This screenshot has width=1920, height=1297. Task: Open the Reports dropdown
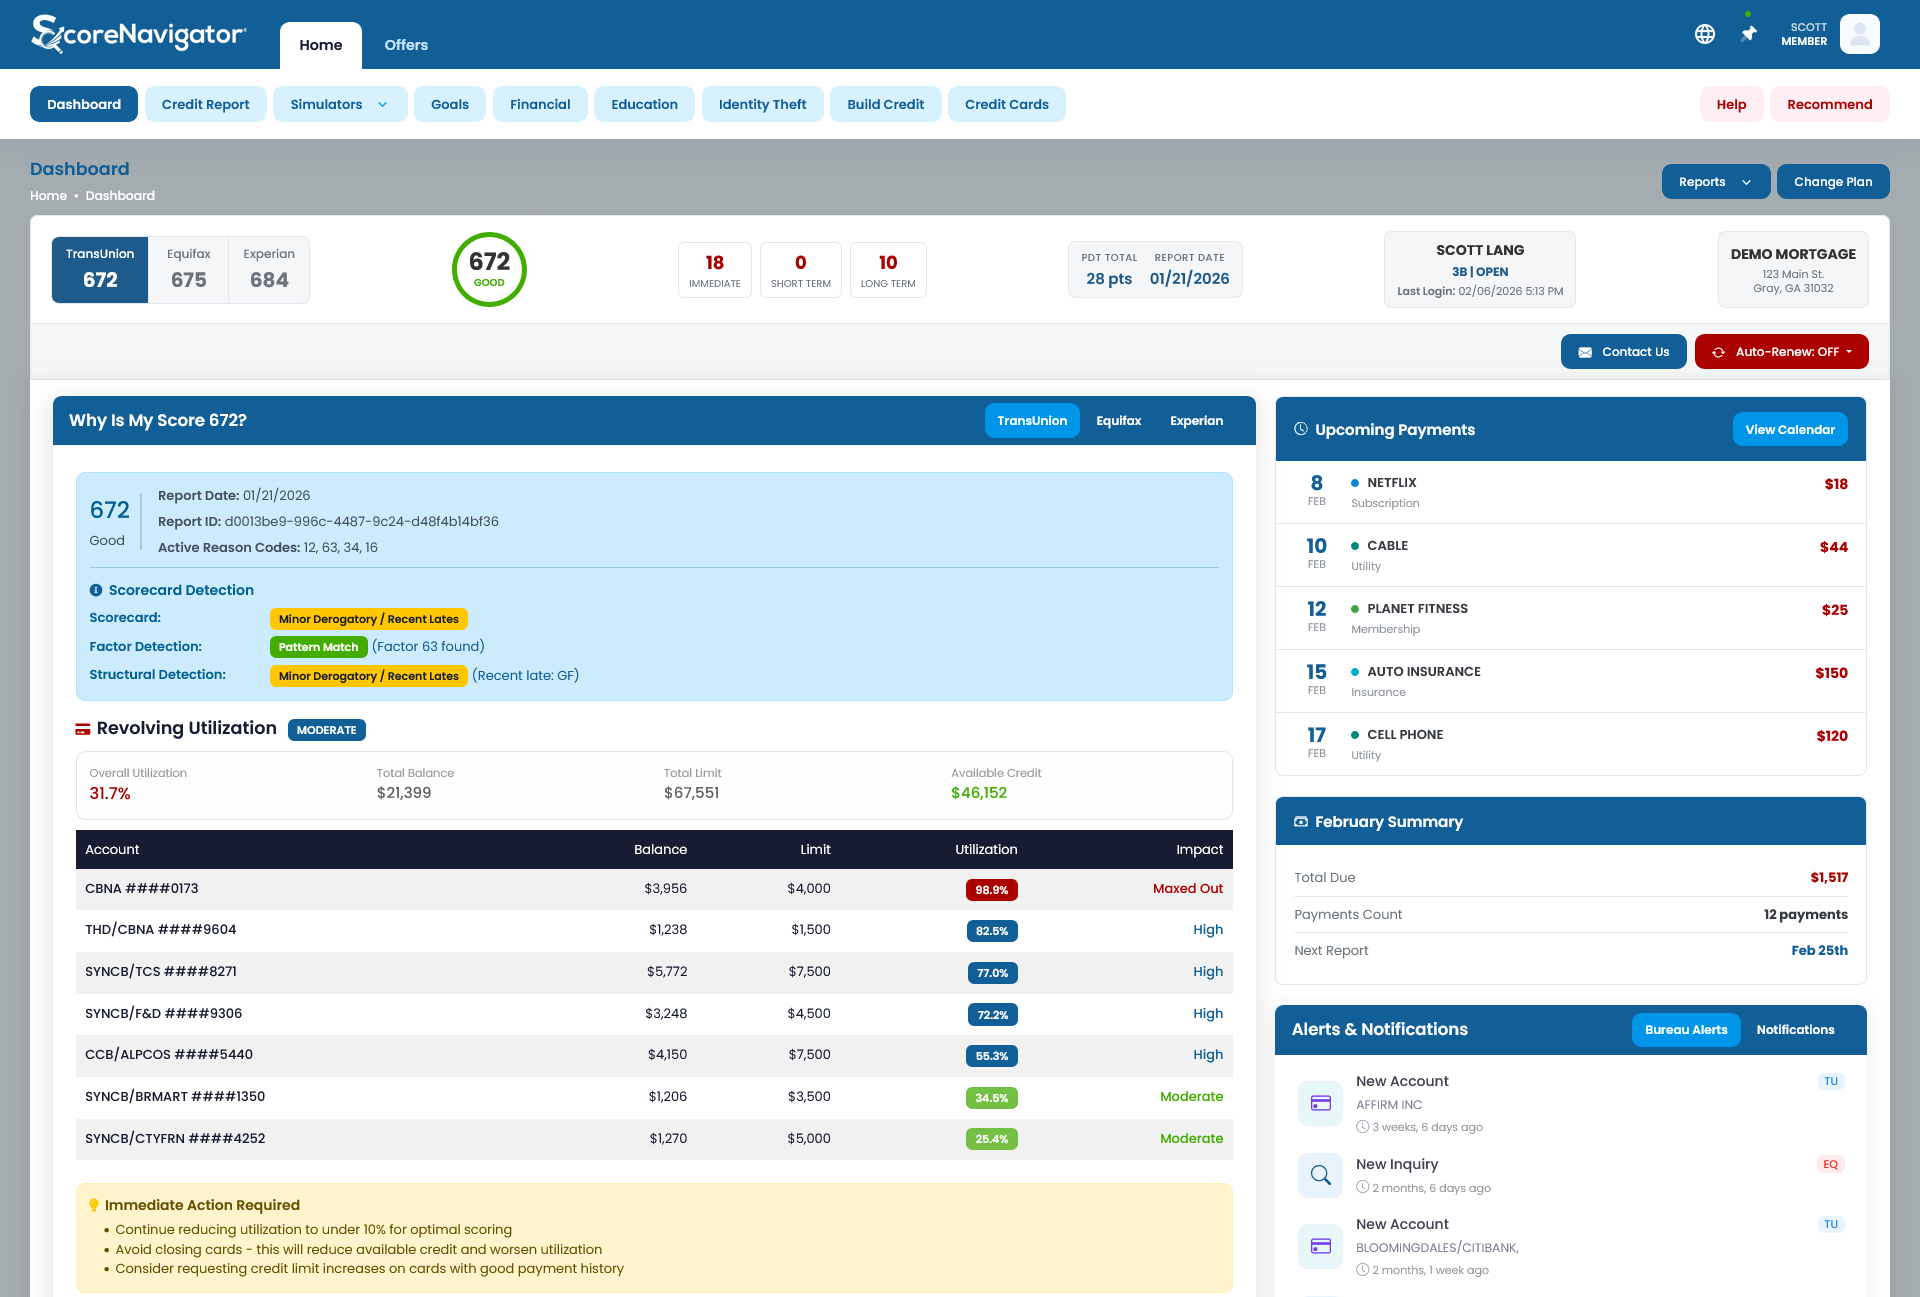[1715, 181]
